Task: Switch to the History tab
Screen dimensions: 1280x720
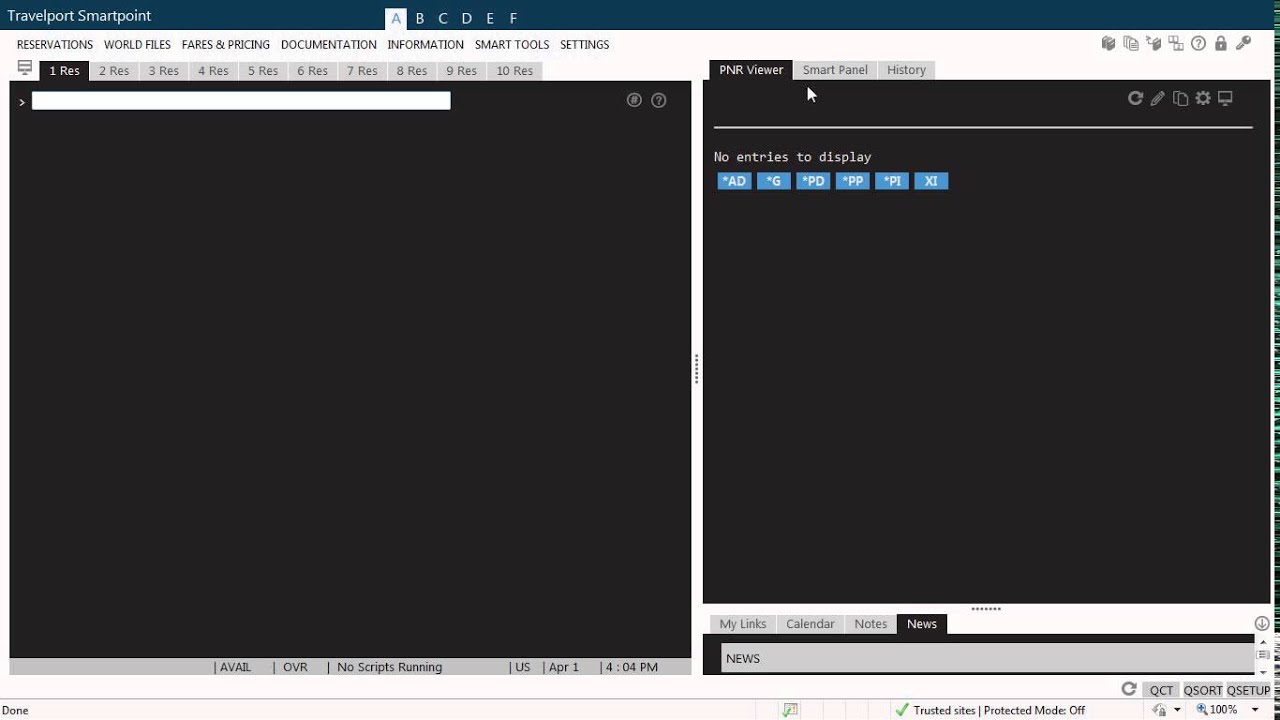Action: 906,70
